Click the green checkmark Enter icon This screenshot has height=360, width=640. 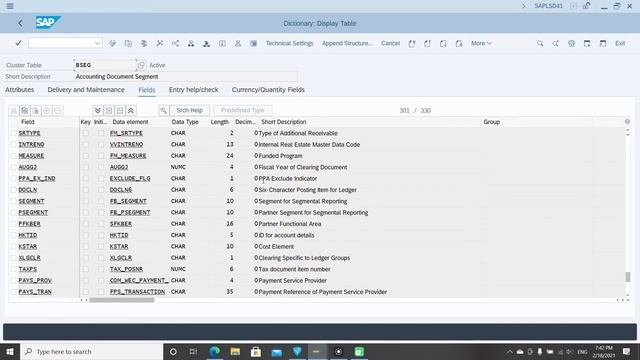tap(18, 43)
